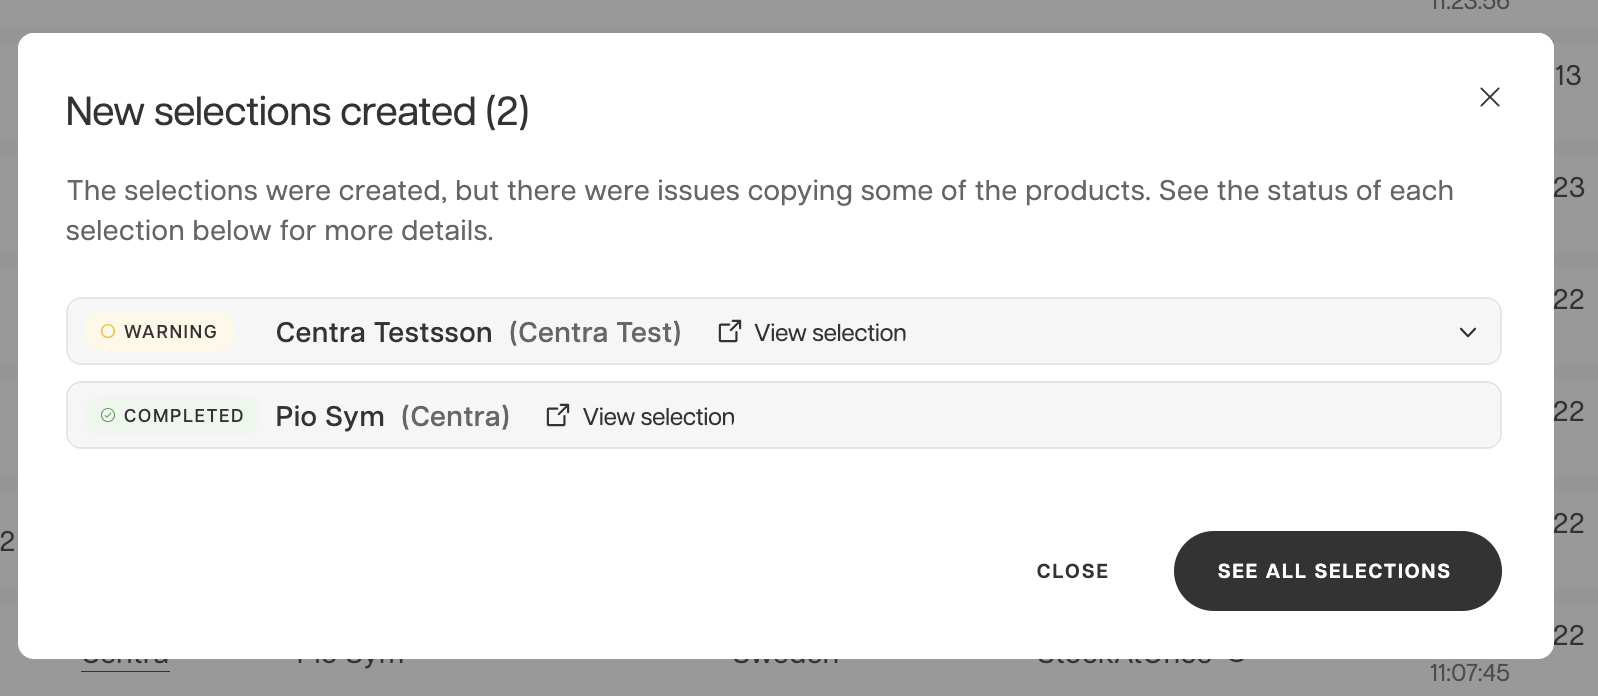Click the green completed checkmark icon

pyautogui.click(x=108, y=415)
